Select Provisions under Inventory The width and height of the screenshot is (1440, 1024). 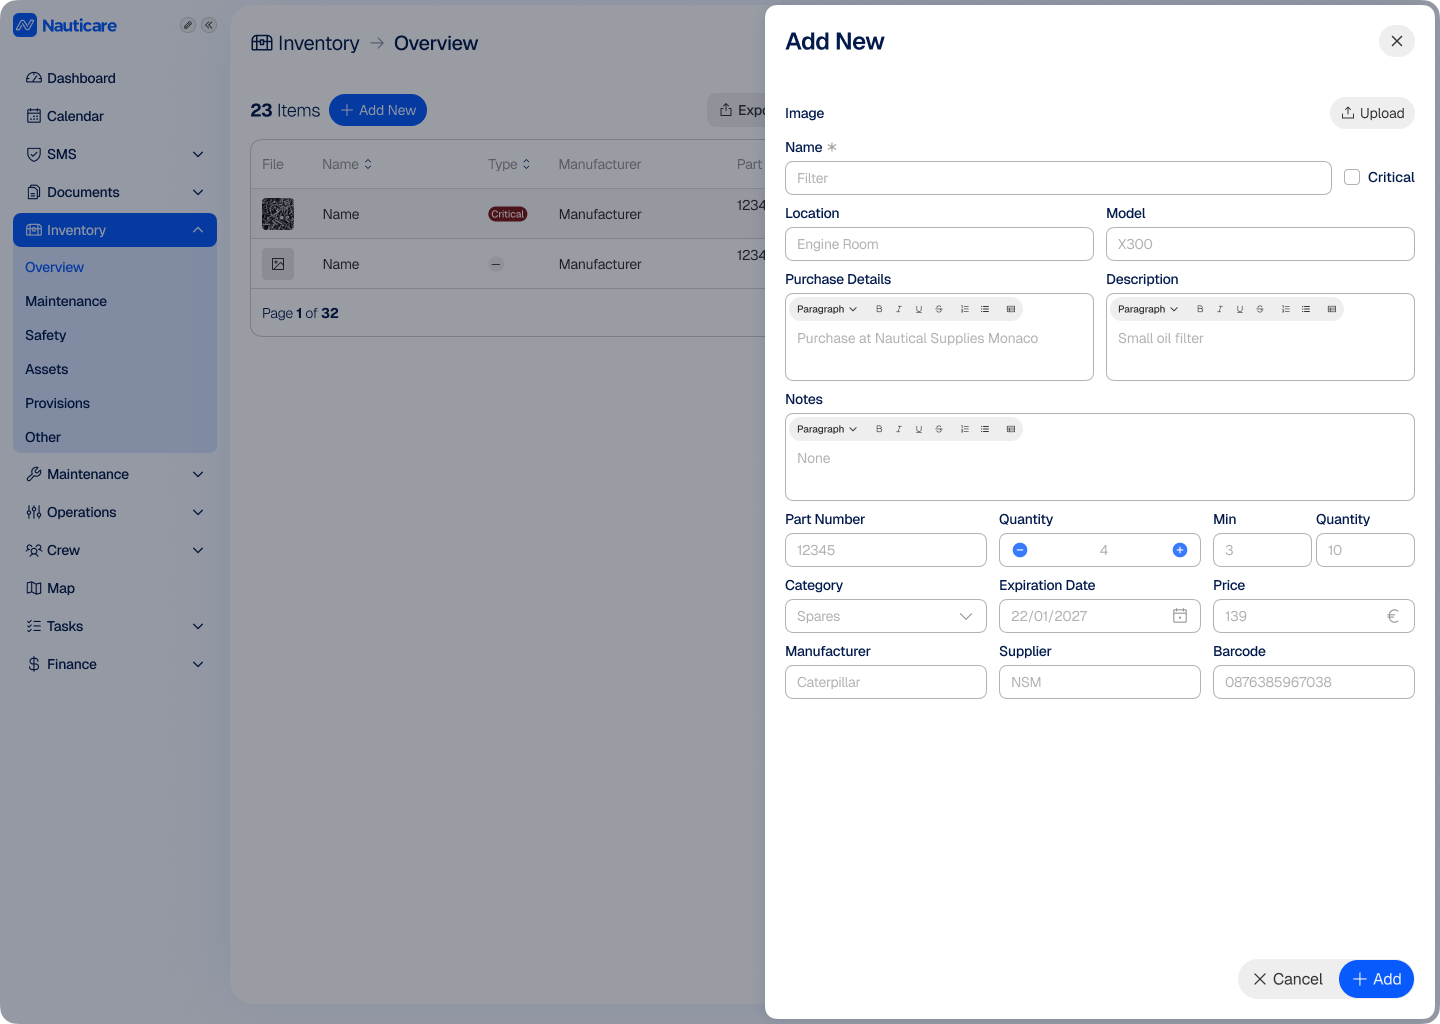coord(57,403)
